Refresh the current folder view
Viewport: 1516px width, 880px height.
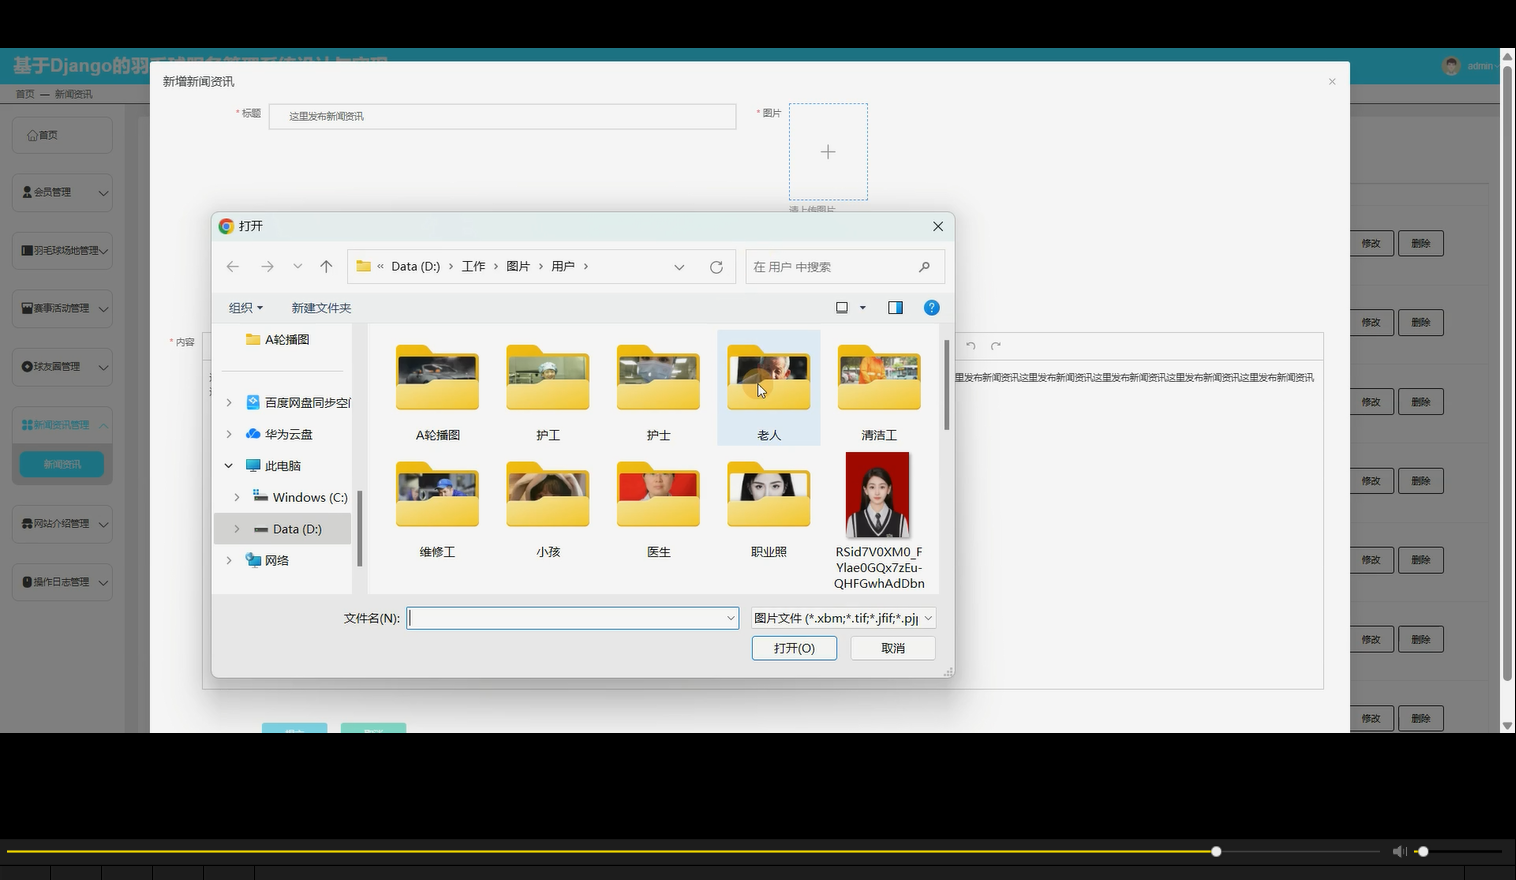(716, 267)
